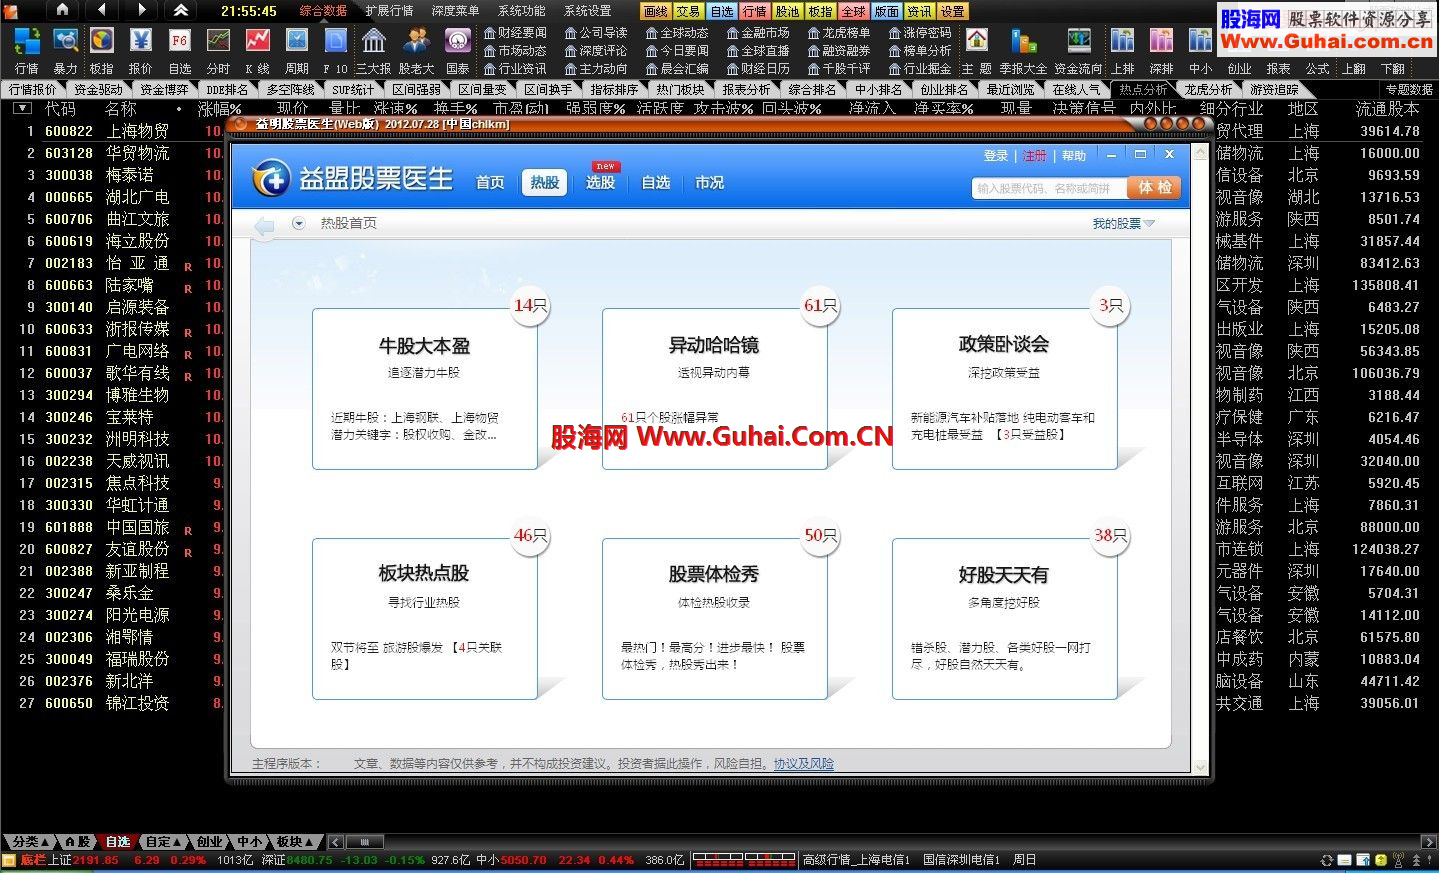The image size is (1439, 873).
Task: Open the 上排 Shanghai ranking icon
Action: (x=1123, y=41)
